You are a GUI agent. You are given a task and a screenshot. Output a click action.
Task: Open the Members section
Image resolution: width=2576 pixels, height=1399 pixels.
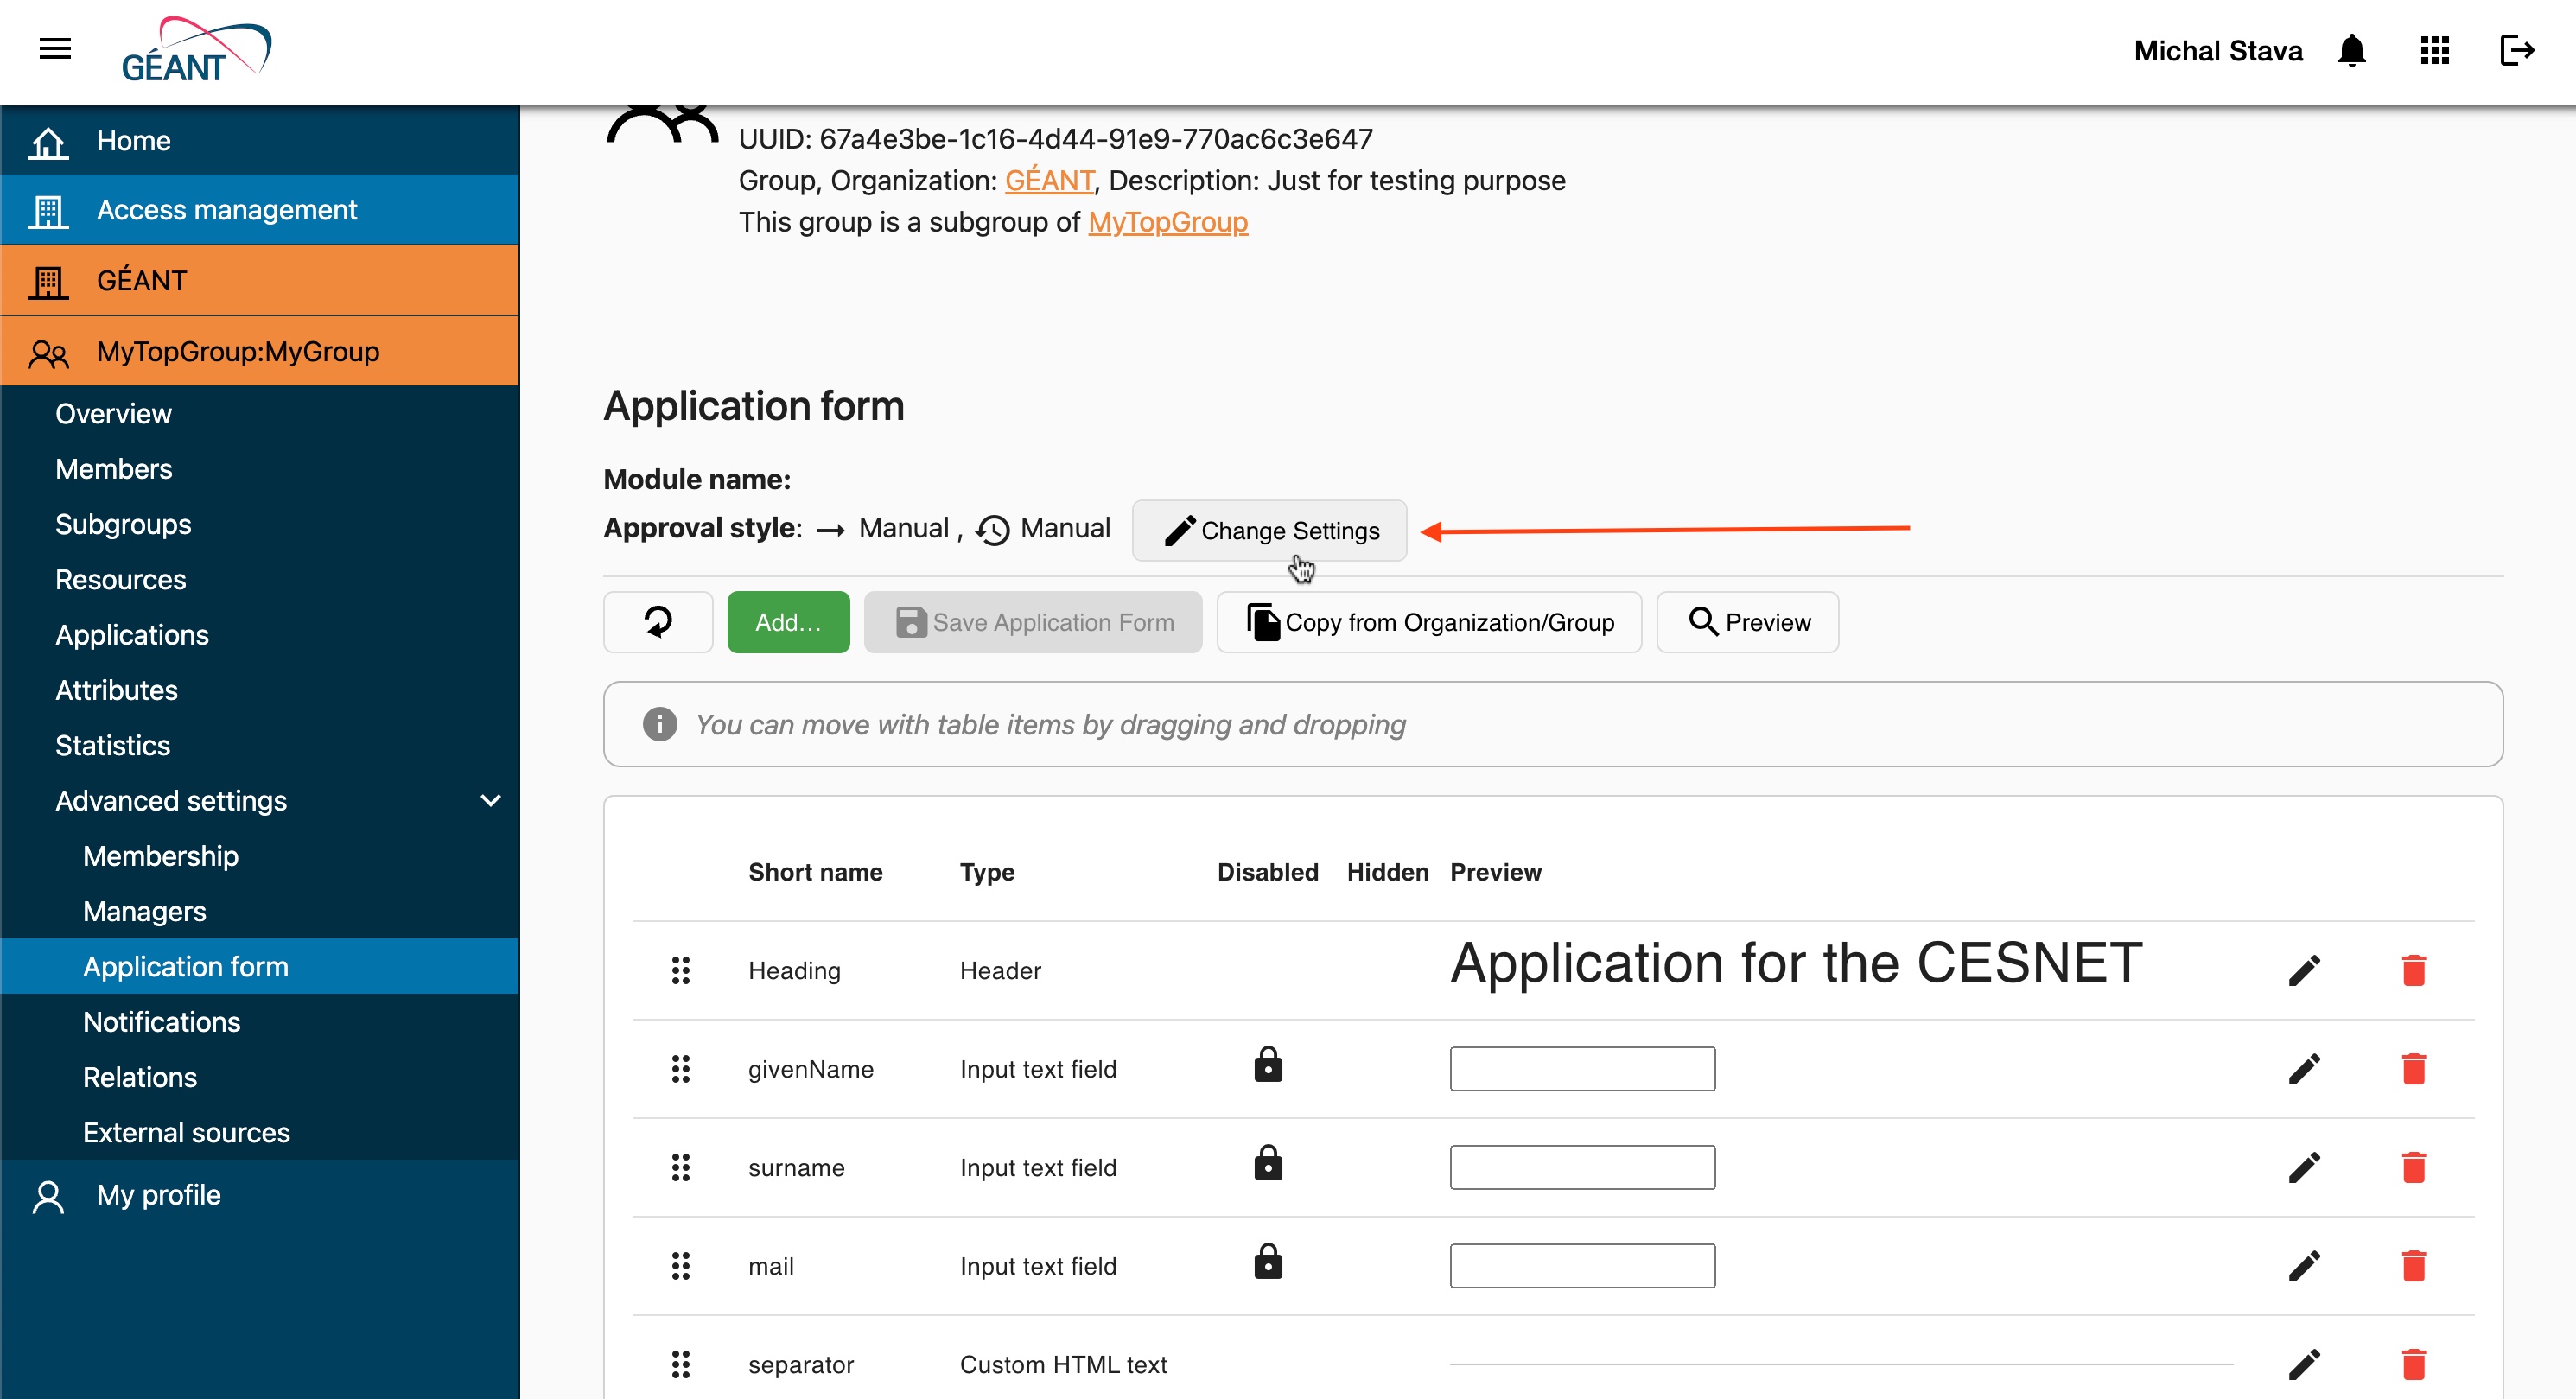click(x=260, y=469)
